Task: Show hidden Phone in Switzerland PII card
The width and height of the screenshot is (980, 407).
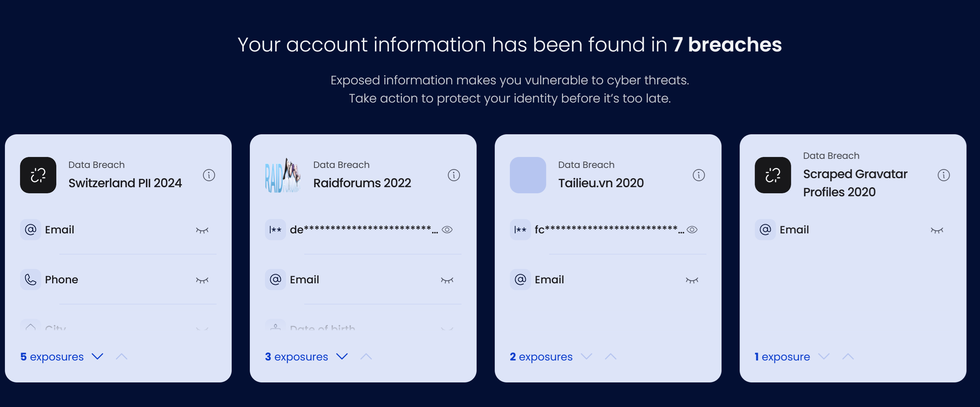Action: 202,280
